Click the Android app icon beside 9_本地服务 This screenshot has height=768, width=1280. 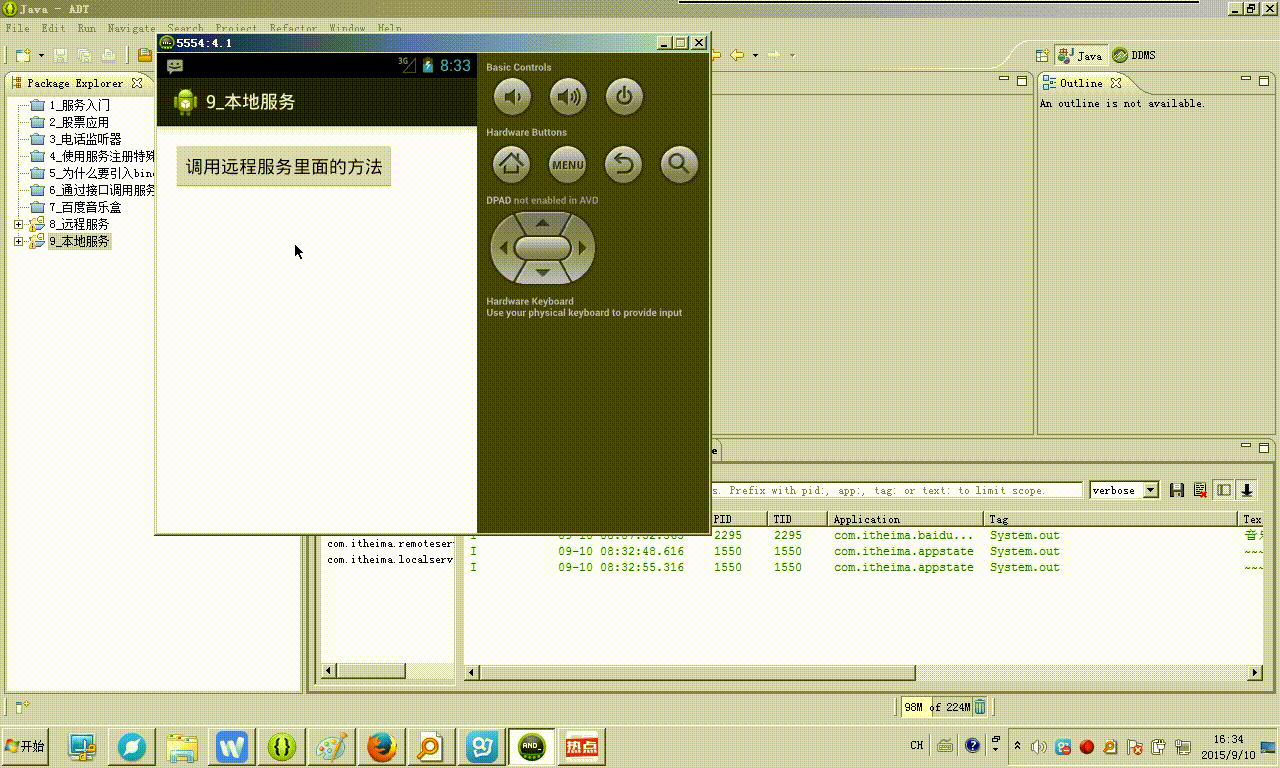pos(185,102)
